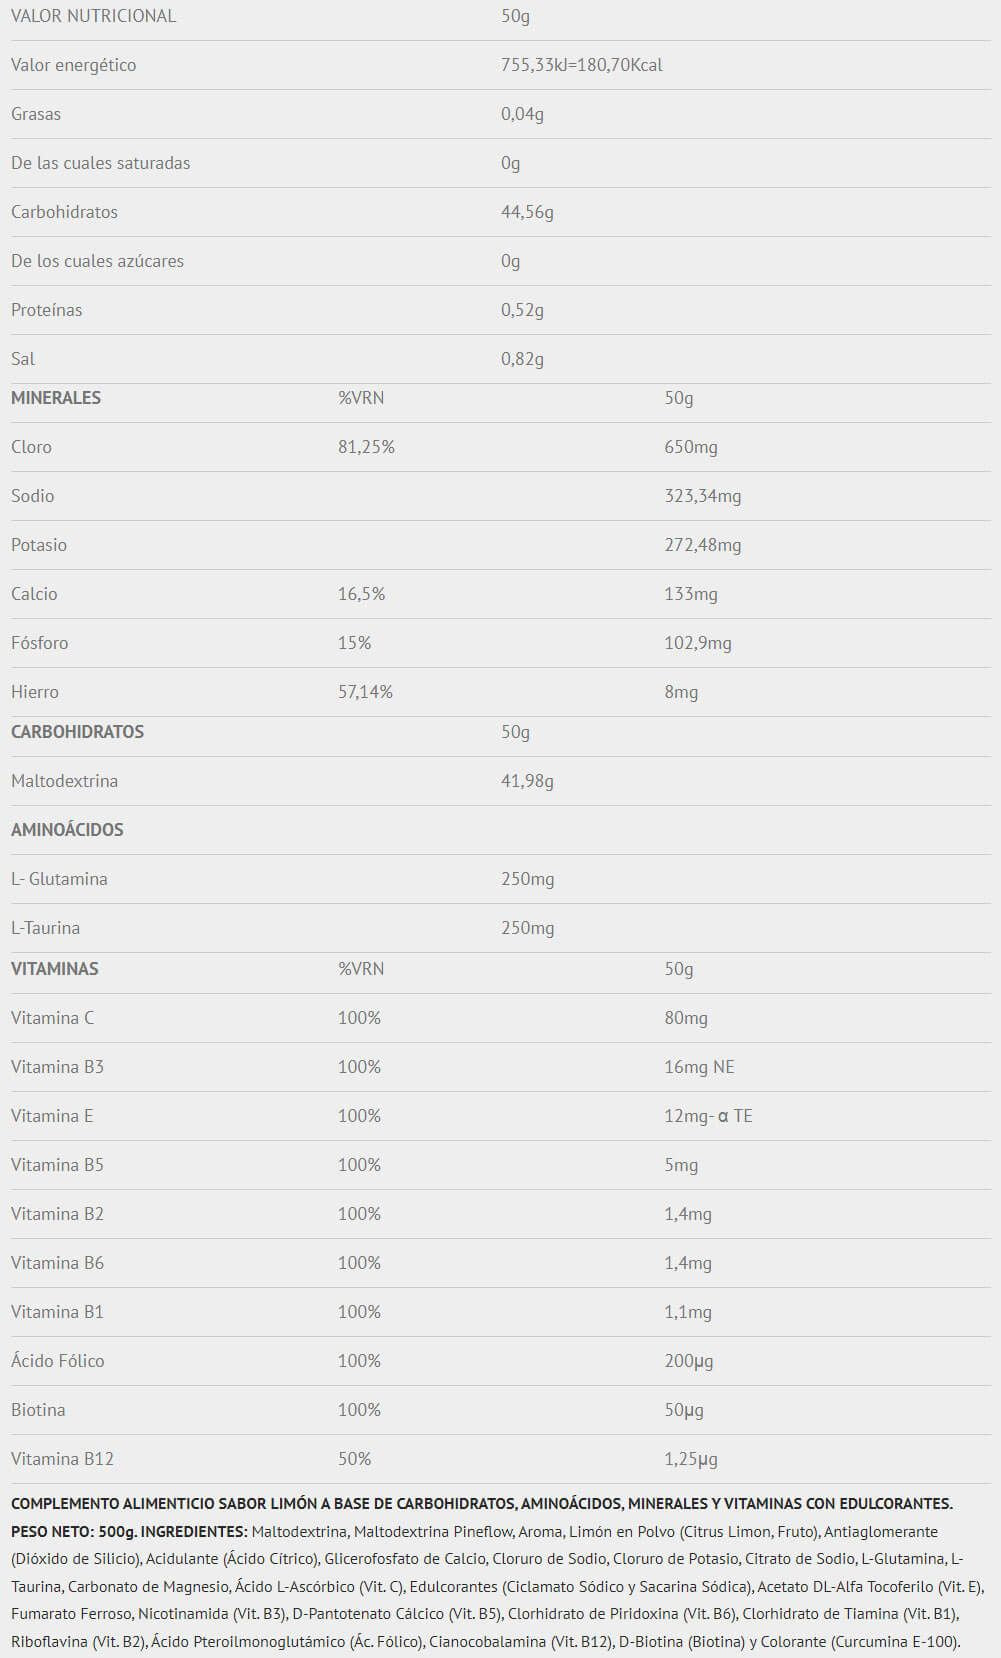This screenshot has height=1658, width=1001.
Task: Select the Calcio 133mg value
Action: point(691,594)
